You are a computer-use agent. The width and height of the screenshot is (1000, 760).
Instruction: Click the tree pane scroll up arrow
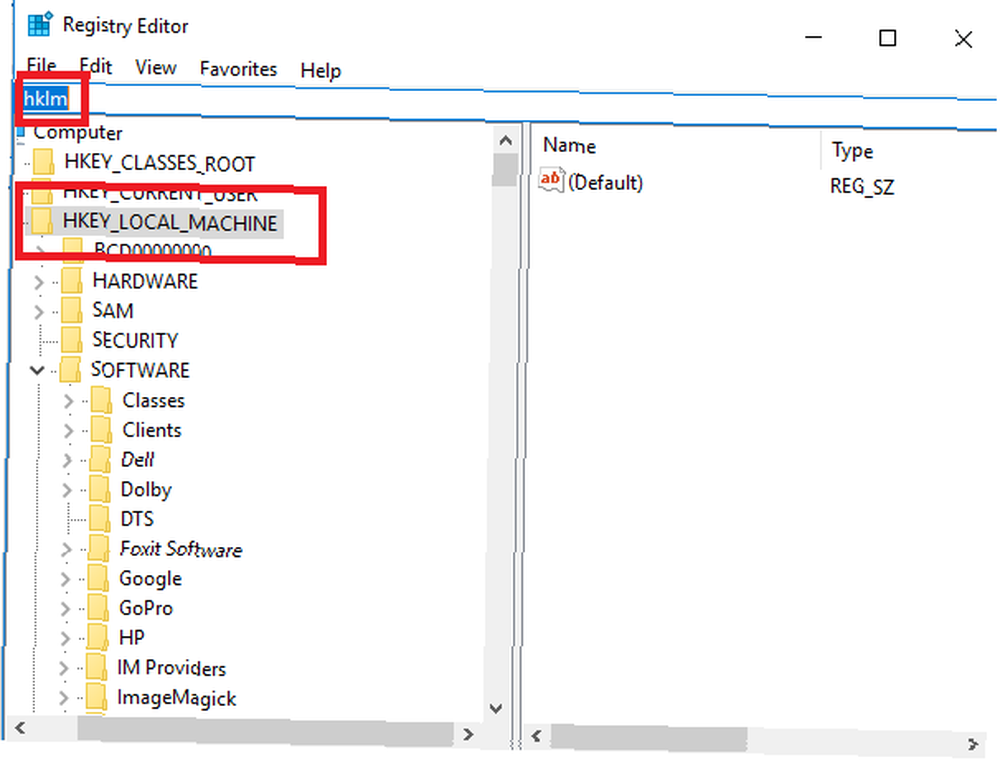[x=506, y=140]
